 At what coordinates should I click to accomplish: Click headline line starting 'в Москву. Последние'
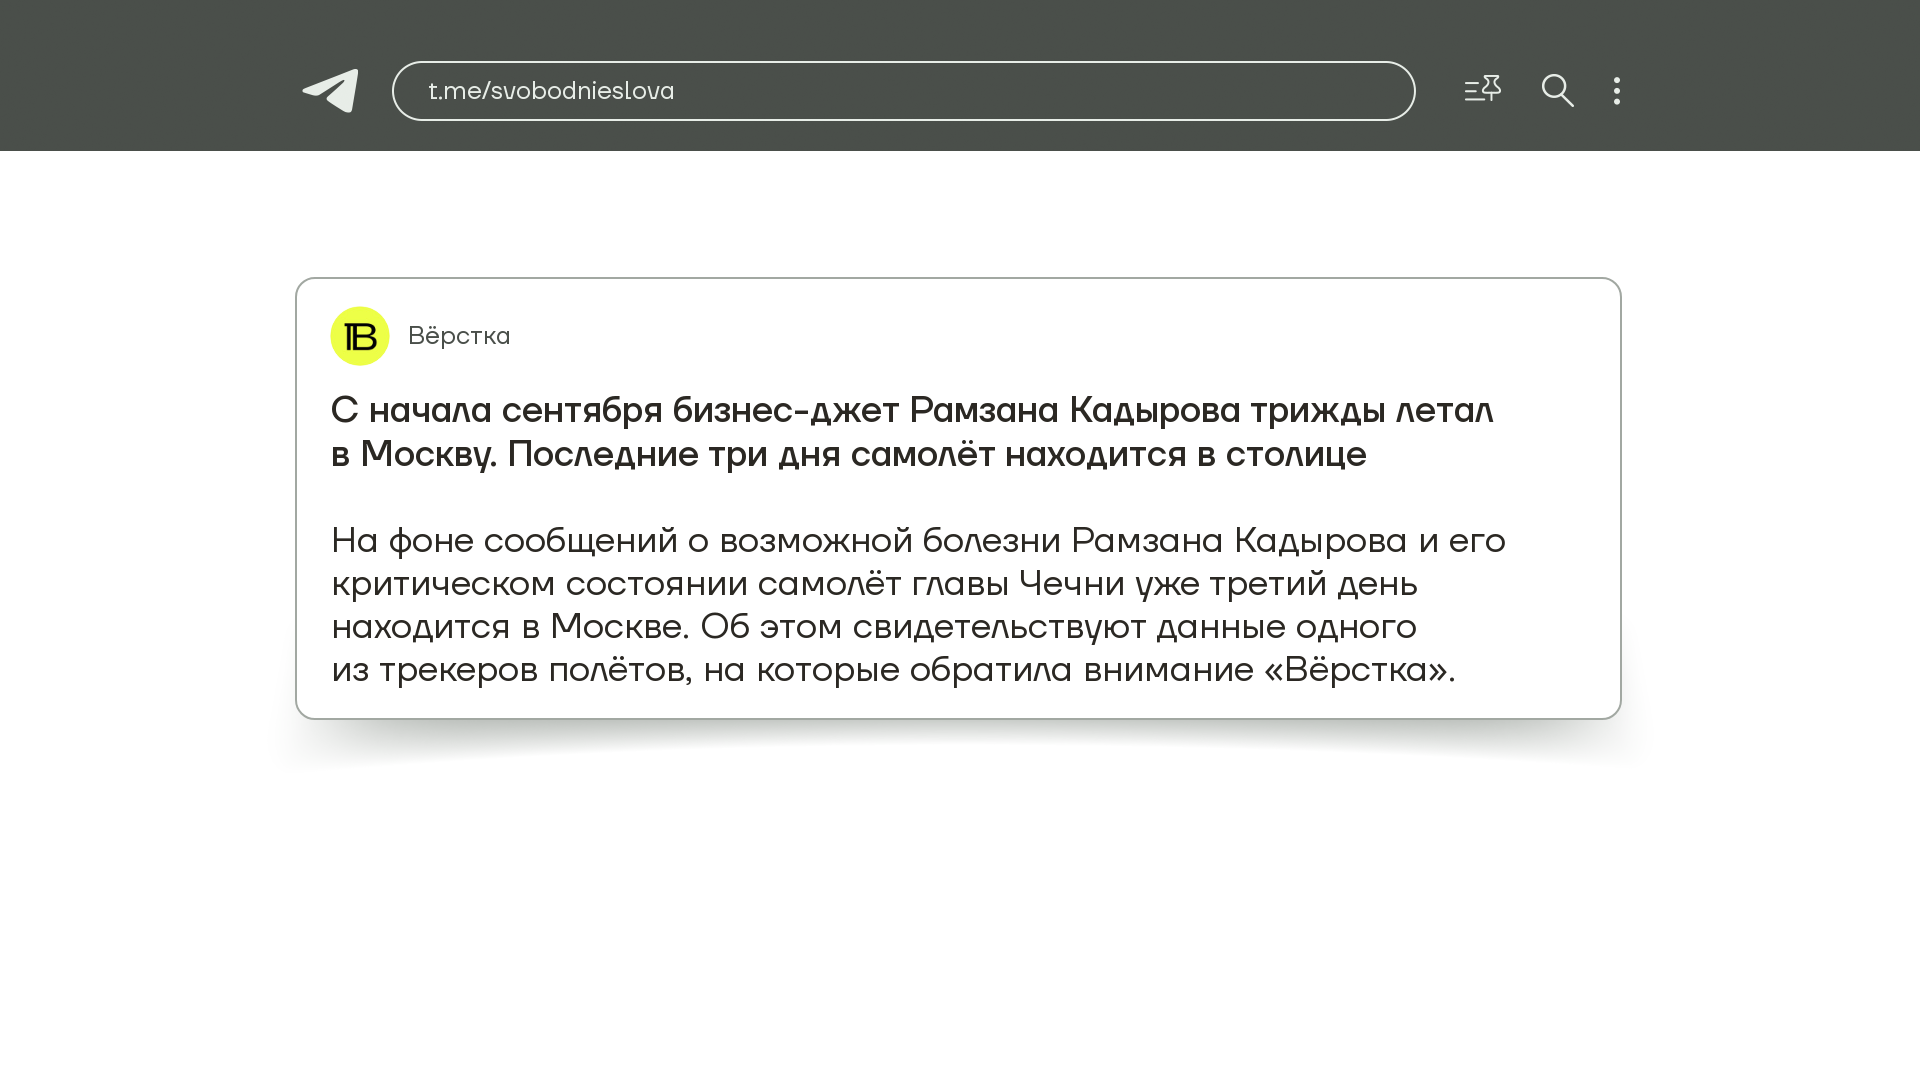click(x=848, y=454)
